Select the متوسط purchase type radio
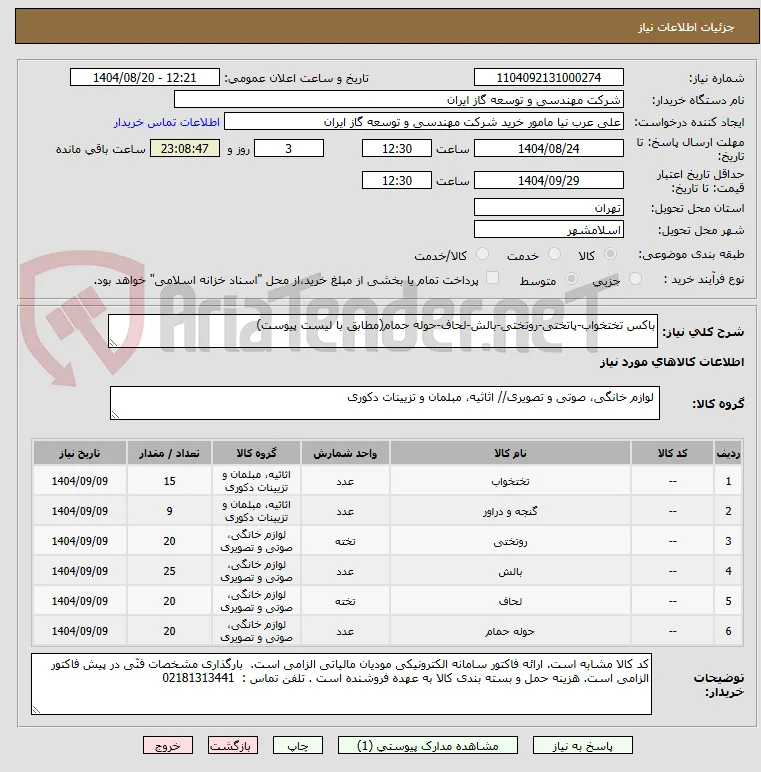Image resolution: width=761 pixels, height=772 pixels. (x=571, y=279)
